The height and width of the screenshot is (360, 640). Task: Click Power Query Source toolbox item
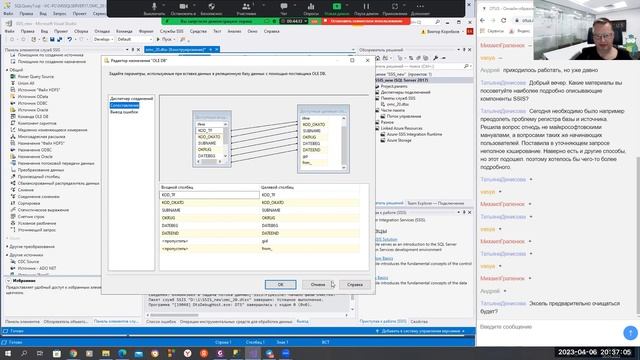[x=36, y=76]
